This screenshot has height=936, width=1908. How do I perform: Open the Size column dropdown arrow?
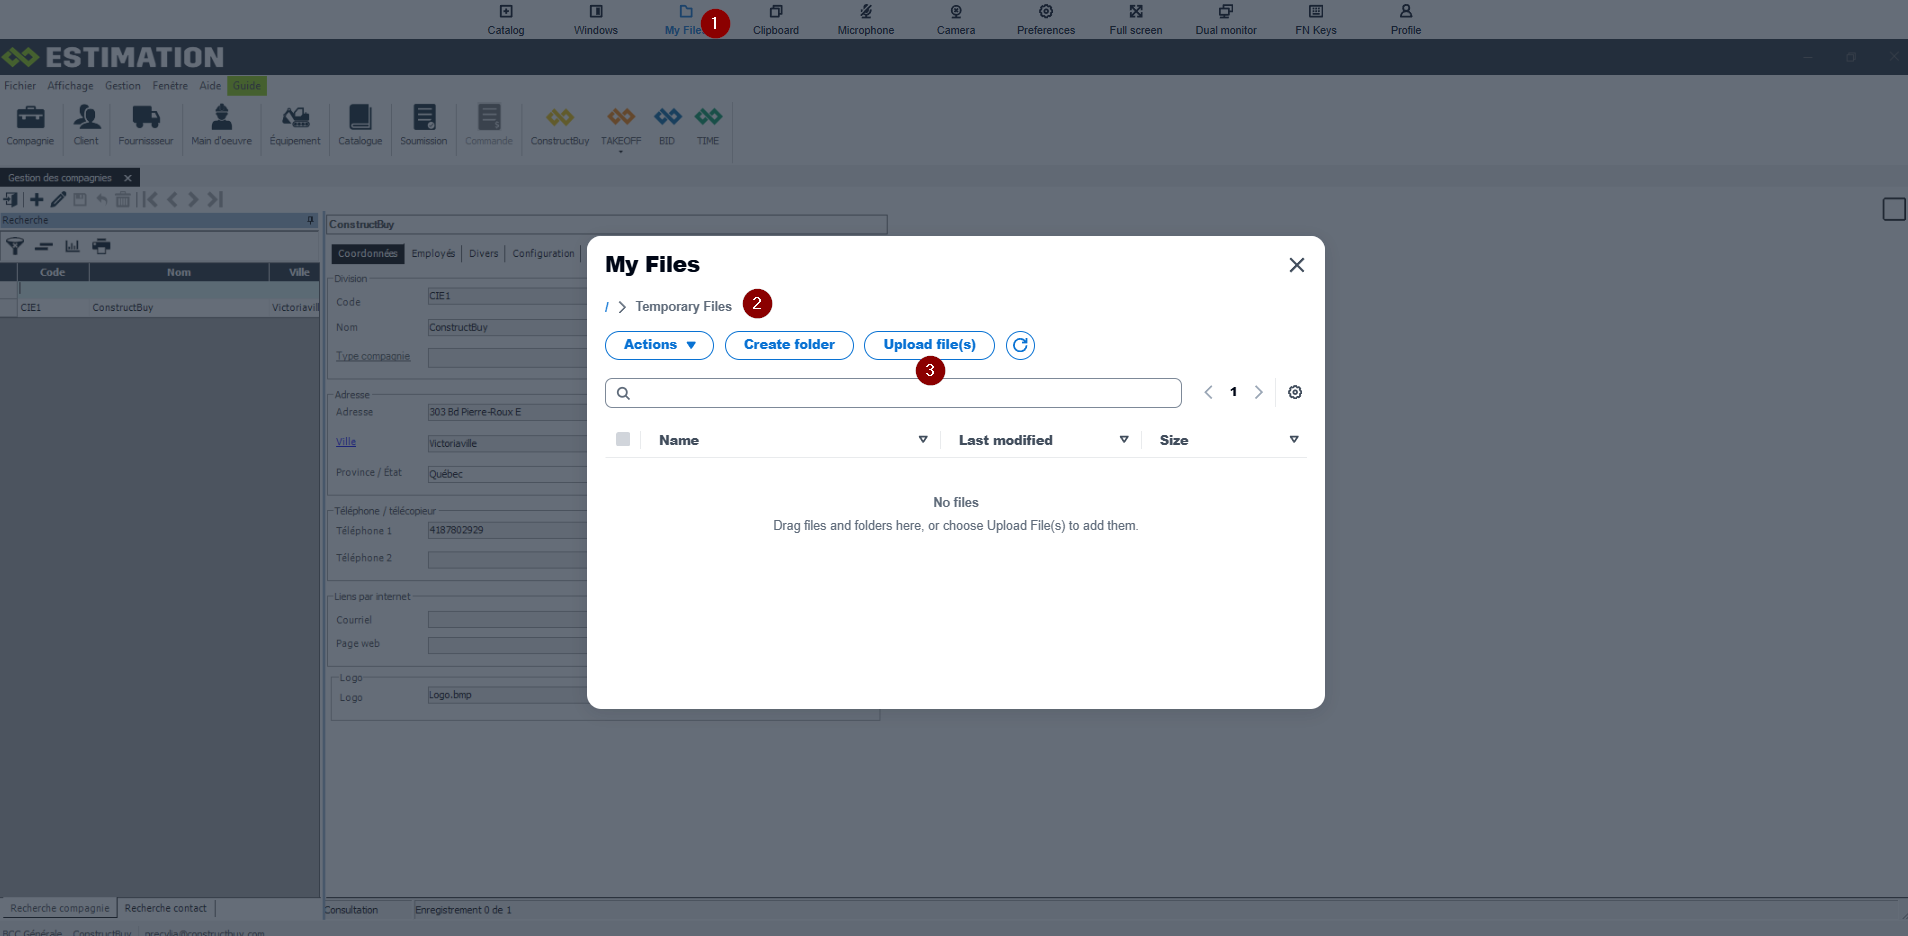pos(1294,440)
